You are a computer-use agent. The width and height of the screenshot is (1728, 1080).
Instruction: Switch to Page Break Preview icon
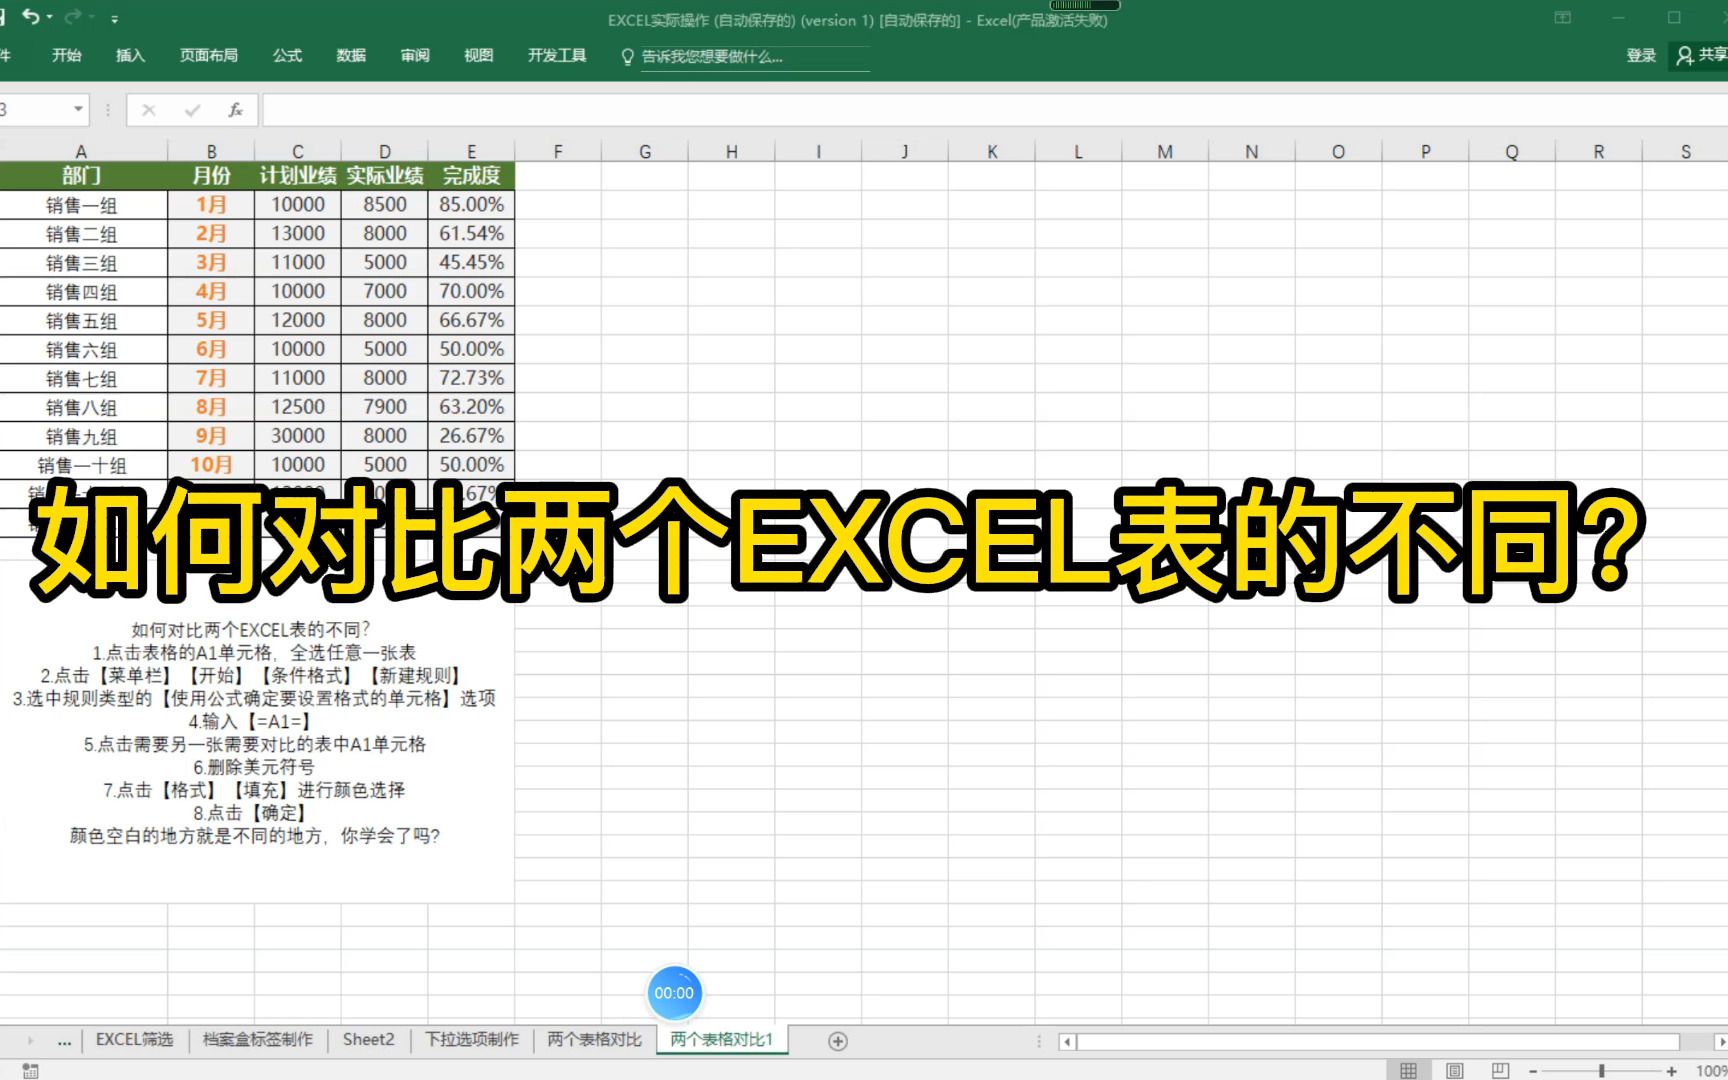[1500, 1071]
